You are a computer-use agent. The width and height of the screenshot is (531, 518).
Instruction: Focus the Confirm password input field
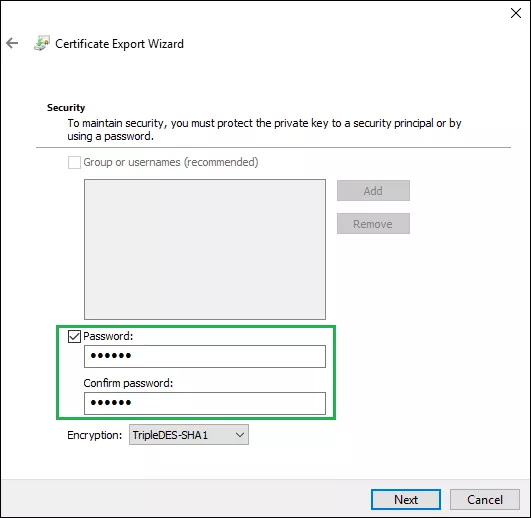[205, 403]
